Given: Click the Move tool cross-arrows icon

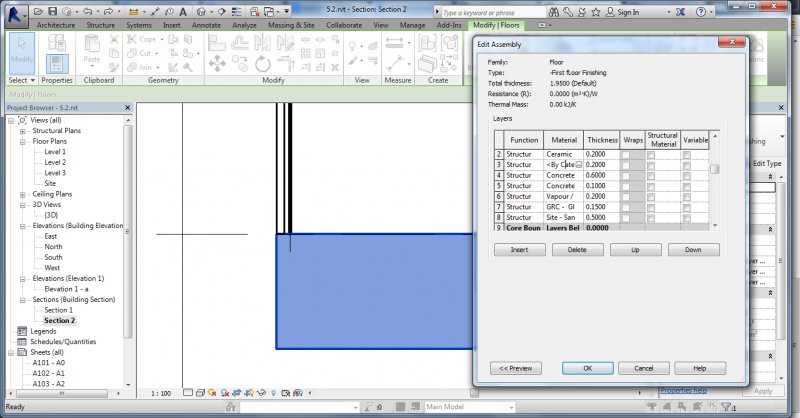Looking at the screenshot, I should pos(217,64).
